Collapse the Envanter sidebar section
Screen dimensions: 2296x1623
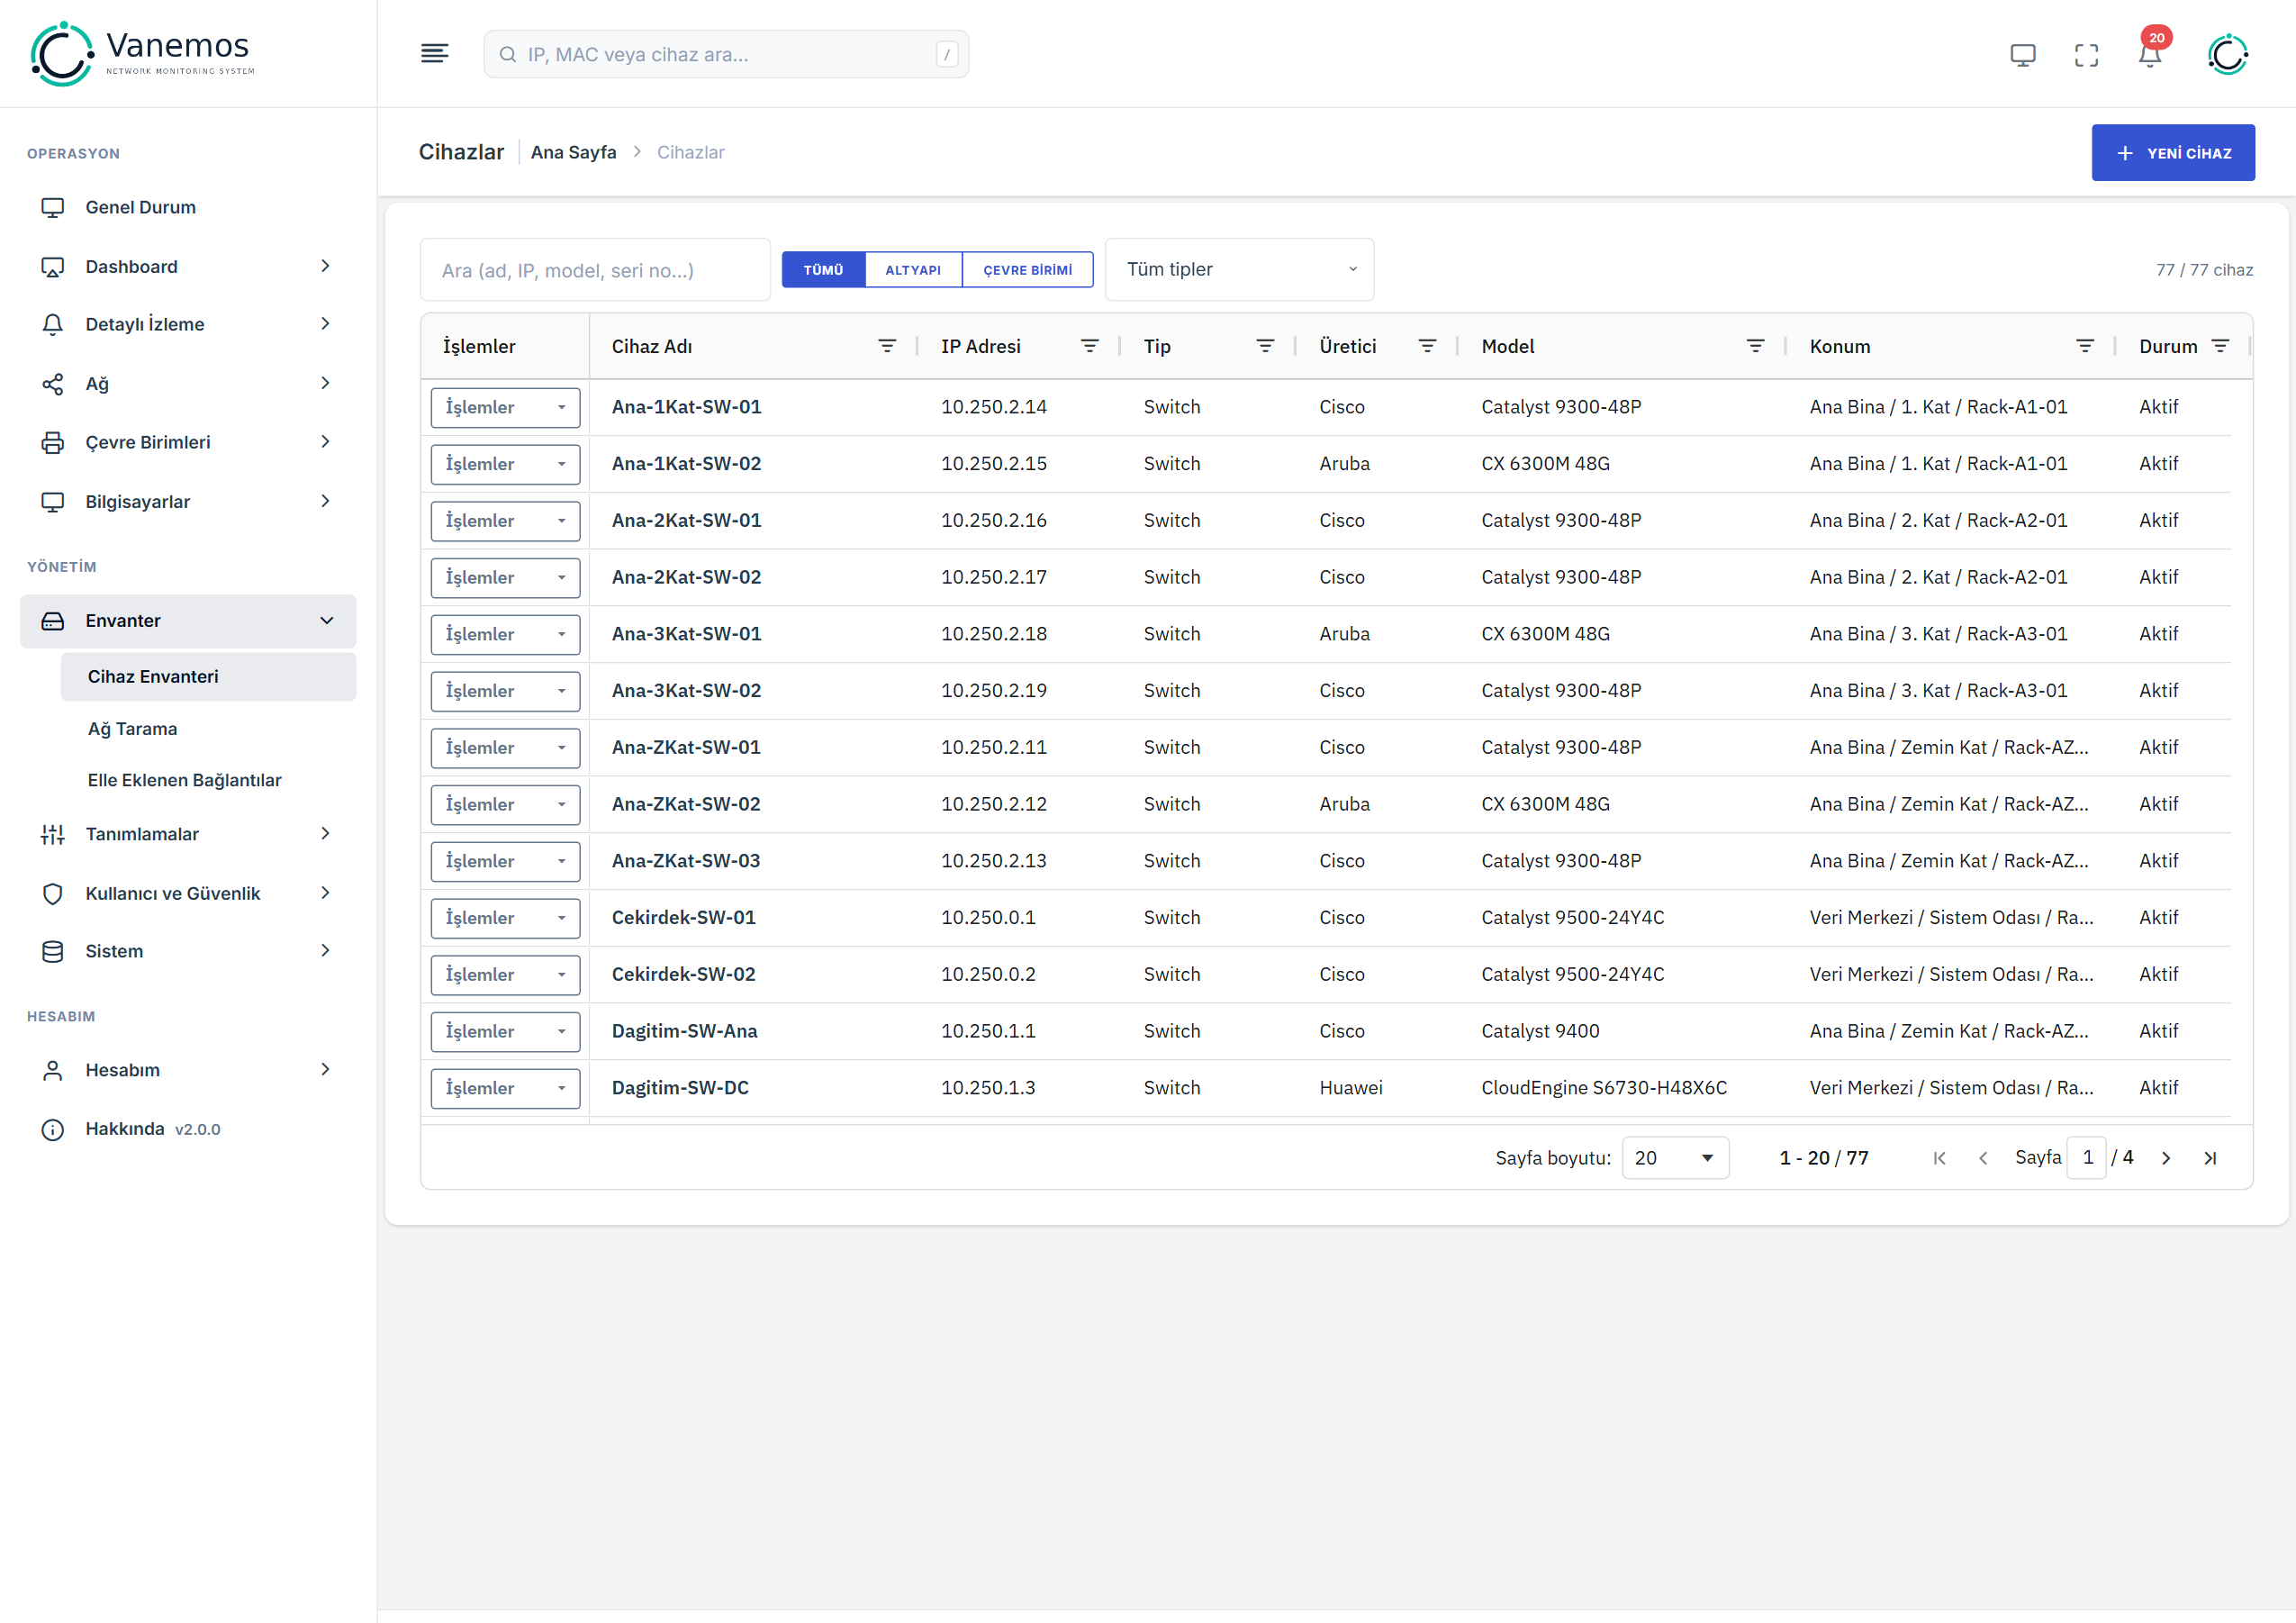[188, 621]
